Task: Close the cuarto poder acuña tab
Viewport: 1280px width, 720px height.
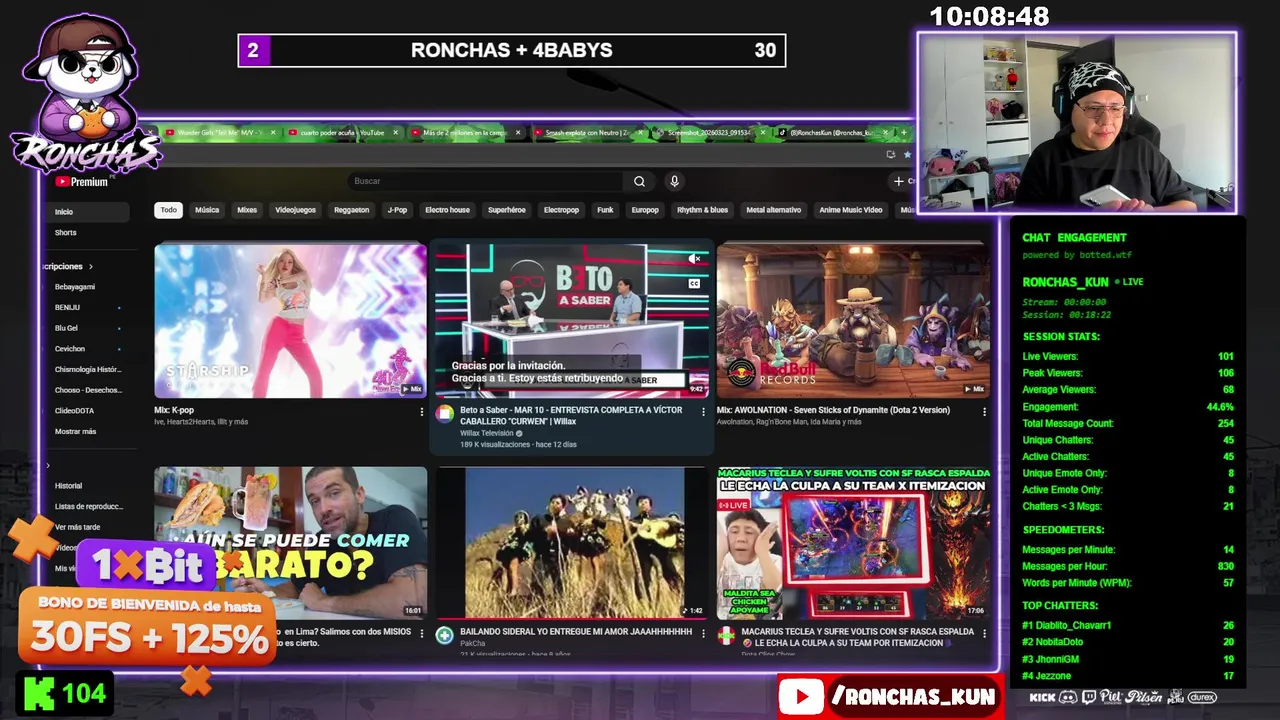Action: pos(395,132)
